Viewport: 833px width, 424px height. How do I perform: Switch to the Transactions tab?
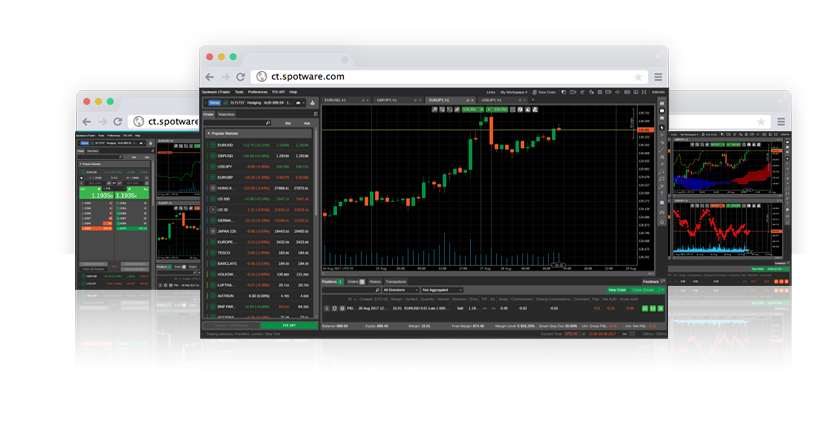tap(396, 282)
